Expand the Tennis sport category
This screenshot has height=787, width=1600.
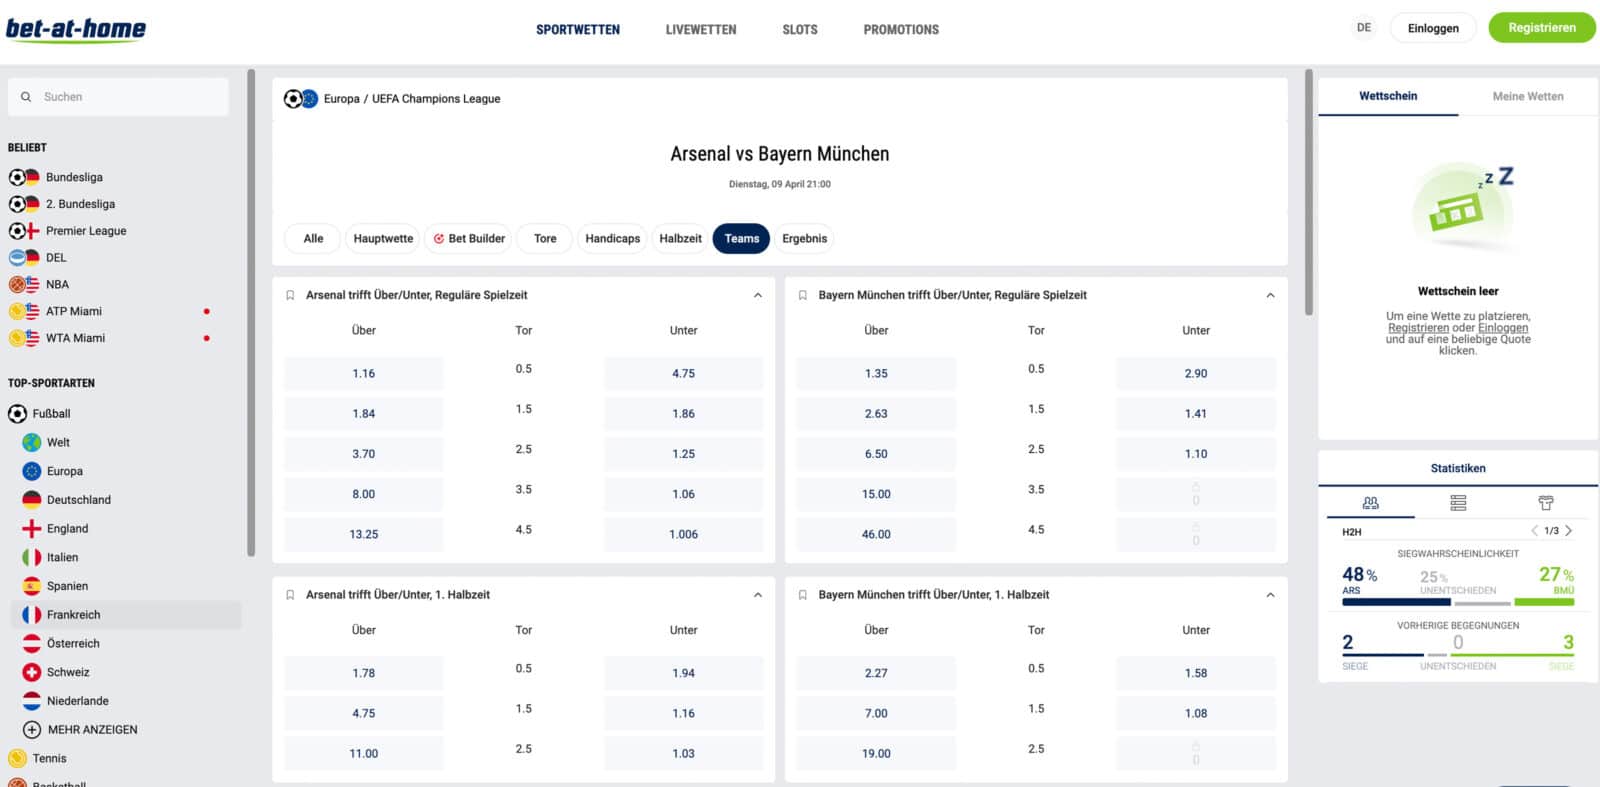point(49,758)
